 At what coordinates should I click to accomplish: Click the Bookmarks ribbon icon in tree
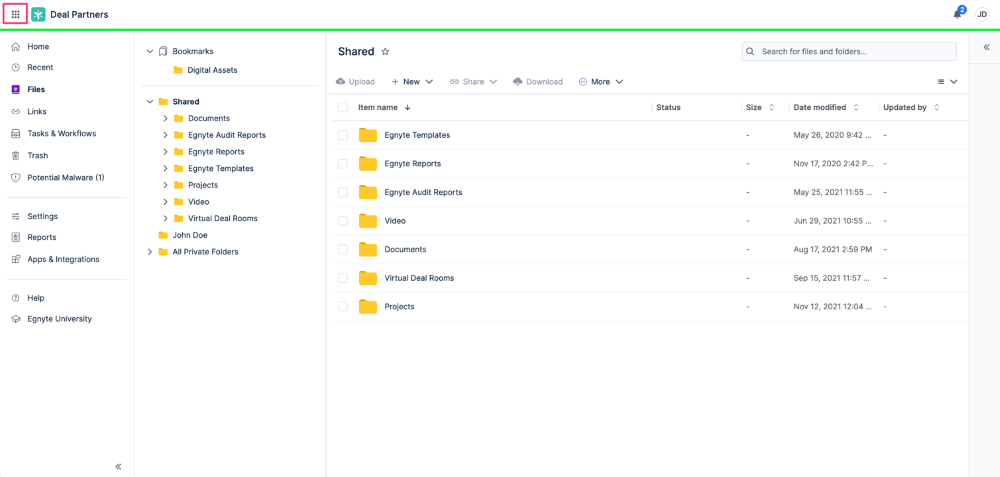click(163, 51)
